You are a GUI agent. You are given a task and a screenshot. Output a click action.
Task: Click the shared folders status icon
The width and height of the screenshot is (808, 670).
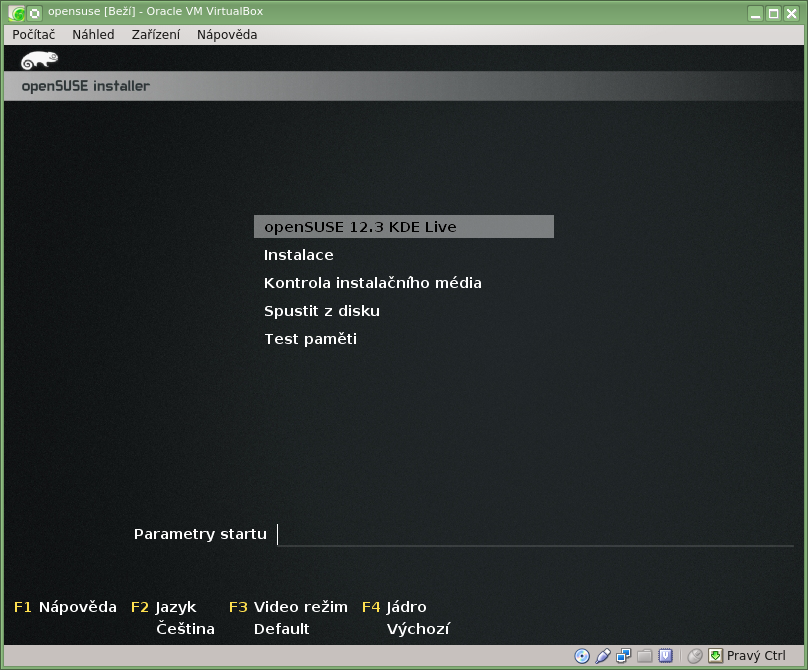click(x=644, y=656)
